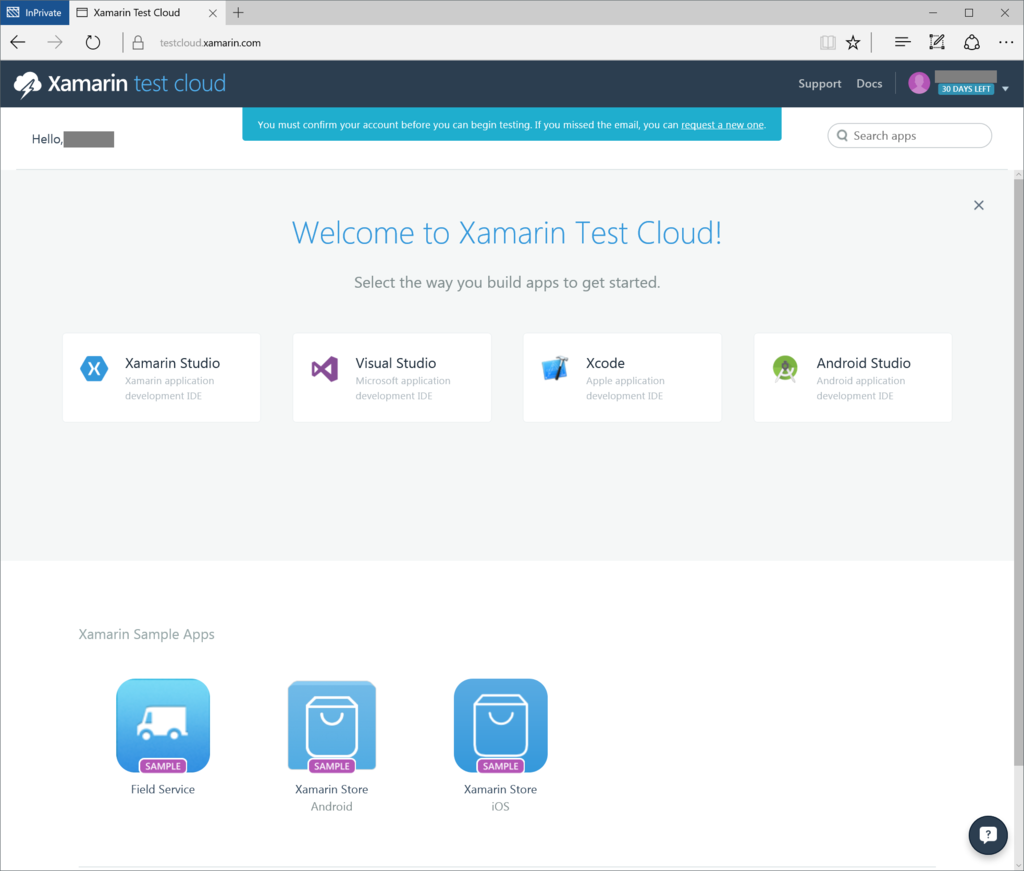1024x871 pixels.
Task: Click into the Search apps field
Action: tap(910, 136)
